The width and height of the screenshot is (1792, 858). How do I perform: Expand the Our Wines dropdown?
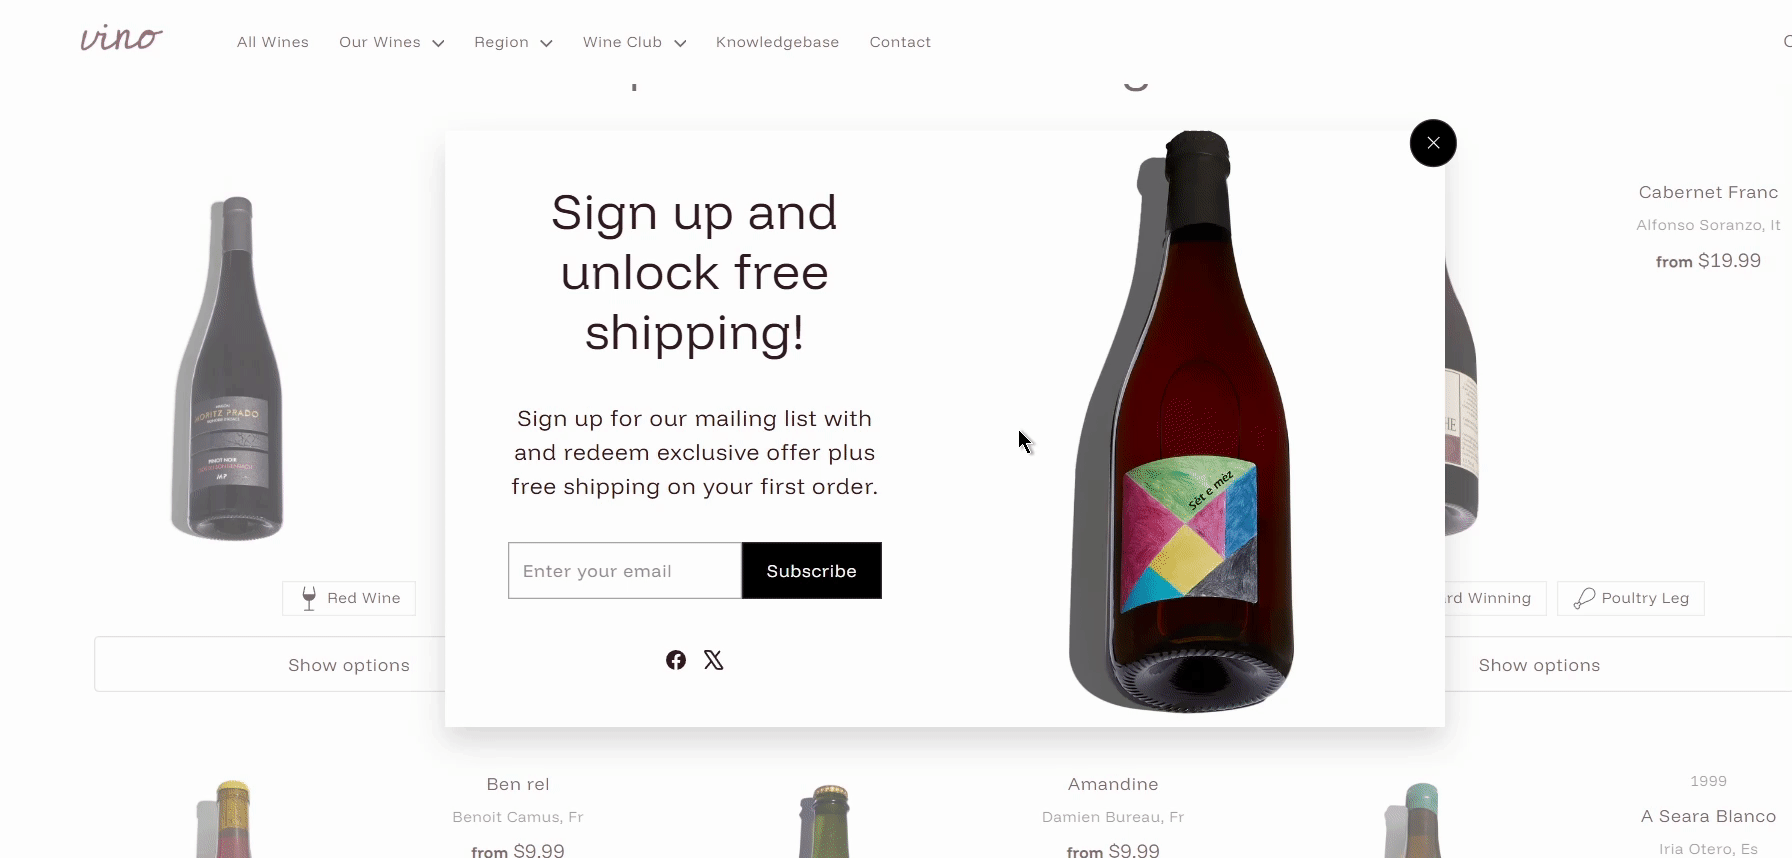391,42
